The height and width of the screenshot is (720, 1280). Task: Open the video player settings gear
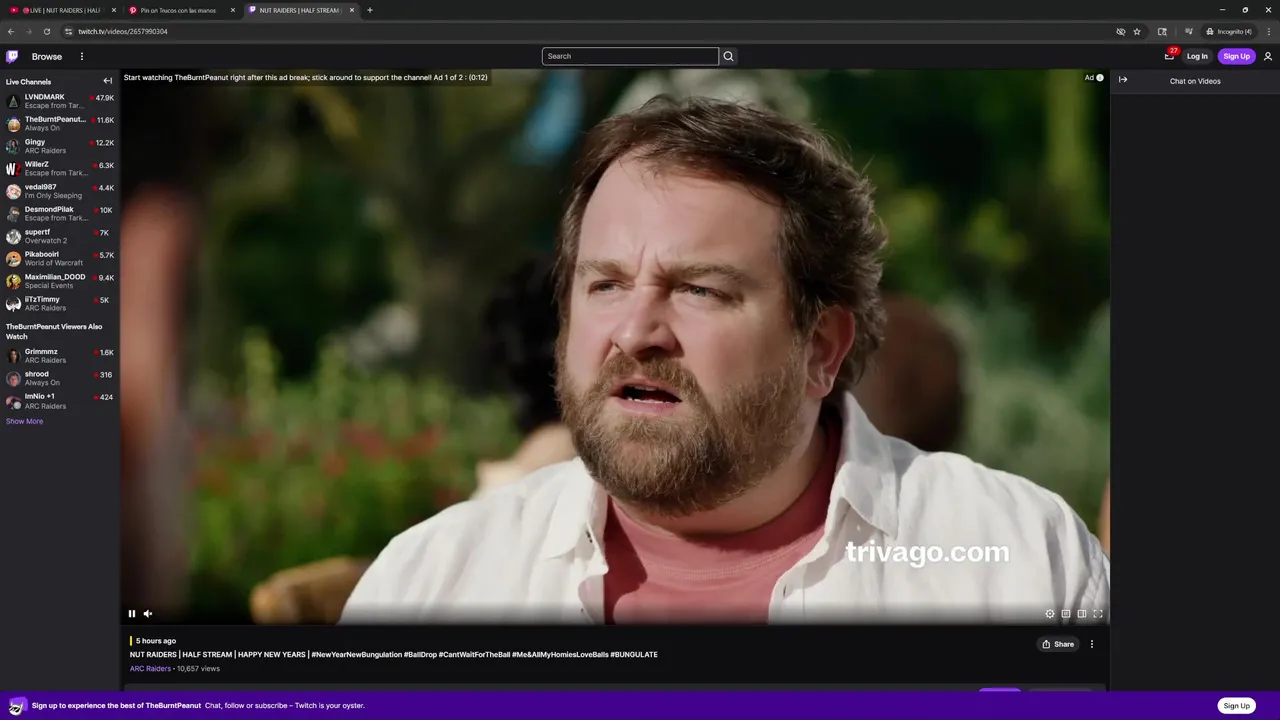pyautogui.click(x=1050, y=614)
